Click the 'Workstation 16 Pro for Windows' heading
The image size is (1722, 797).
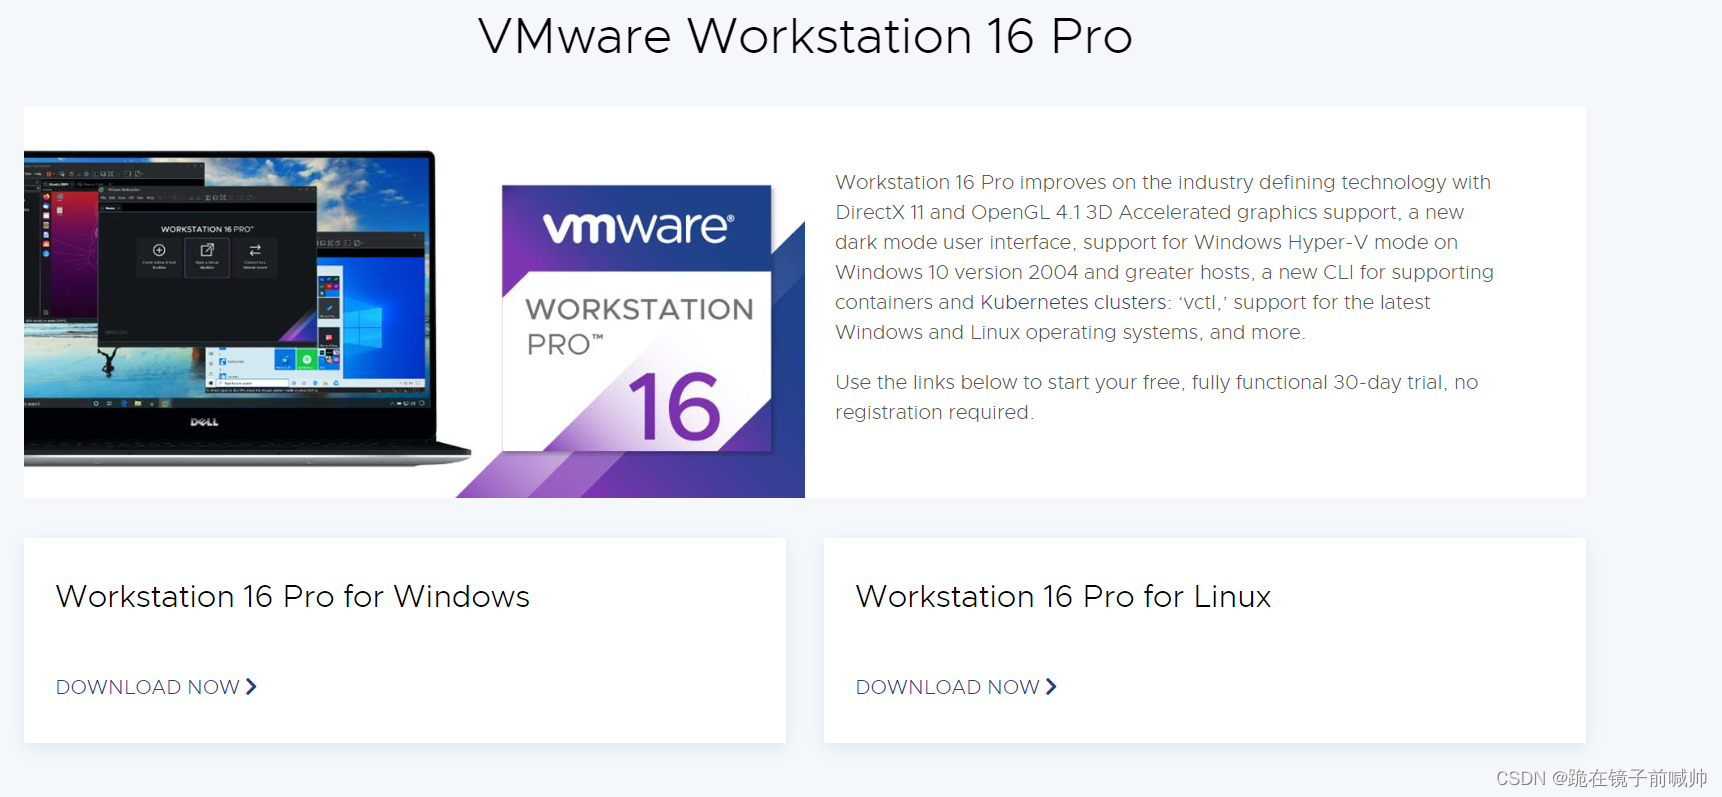pyautogui.click(x=293, y=596)
